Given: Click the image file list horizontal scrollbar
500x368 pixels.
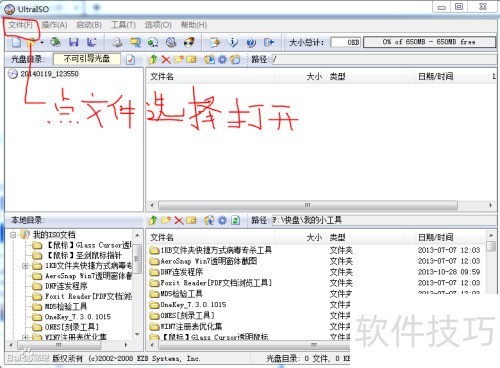Looking at the screenshot, I should [x=307, y=205].
